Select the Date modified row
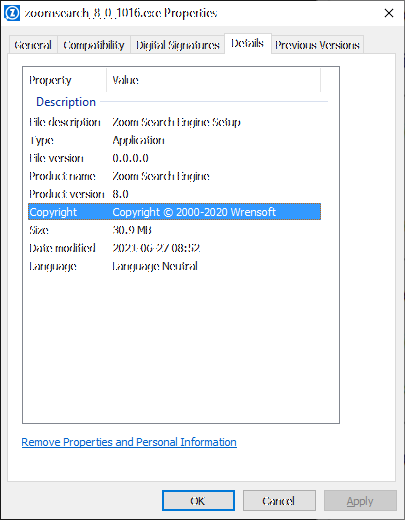The image size is (405, 520). [174, 248]
